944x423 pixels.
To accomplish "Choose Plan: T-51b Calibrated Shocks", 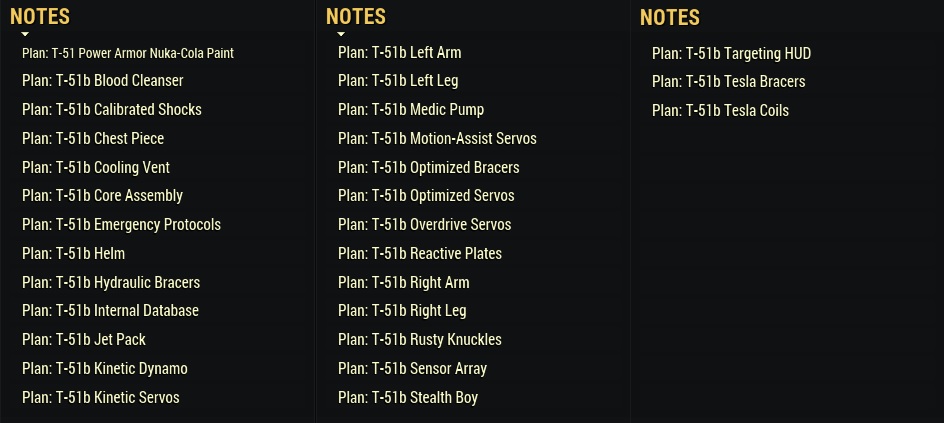I will 111,110.
